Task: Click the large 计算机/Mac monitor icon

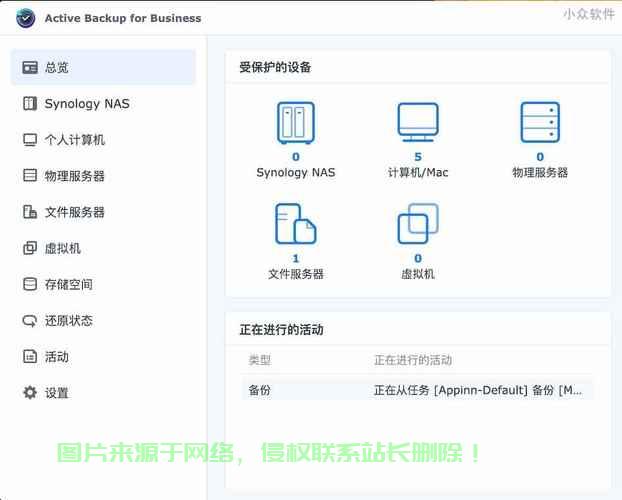Action: tap(418, 122)
